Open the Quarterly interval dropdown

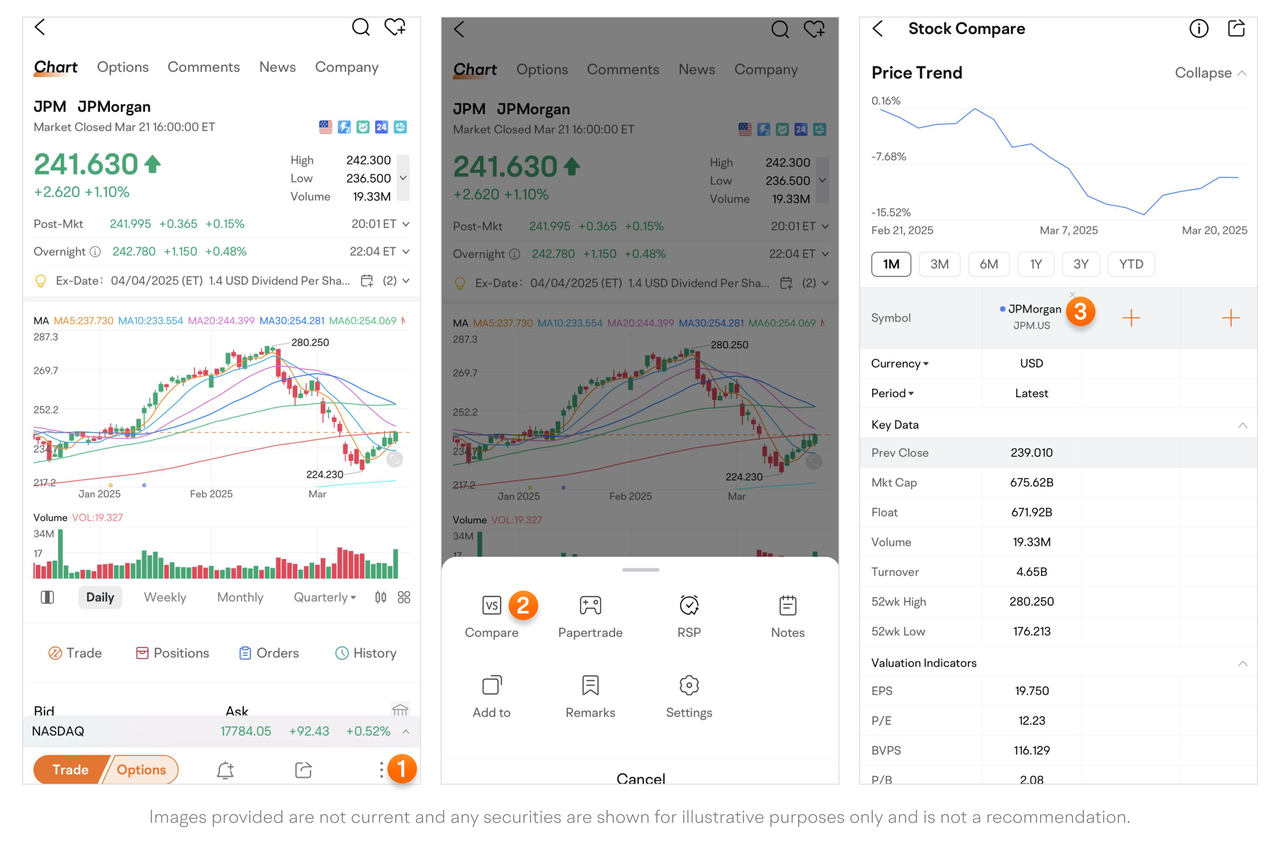pos(325,597)
